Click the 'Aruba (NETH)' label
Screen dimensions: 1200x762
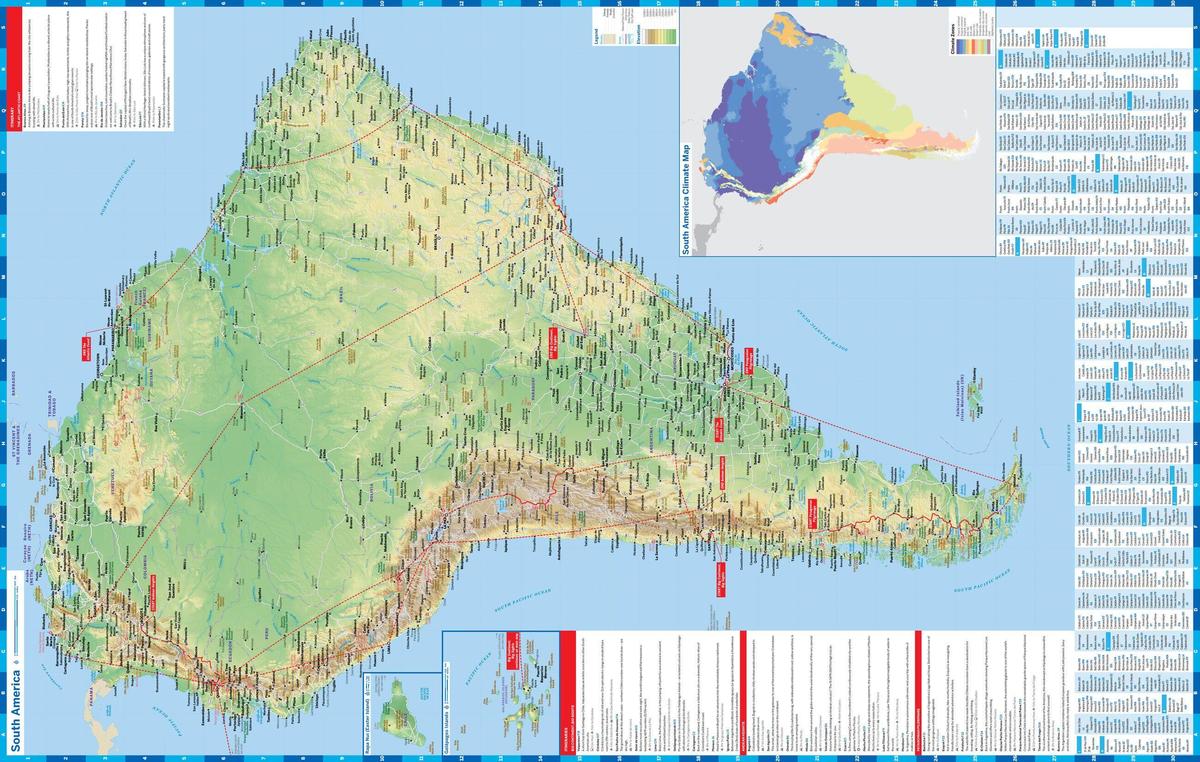[x=28, y=576]
